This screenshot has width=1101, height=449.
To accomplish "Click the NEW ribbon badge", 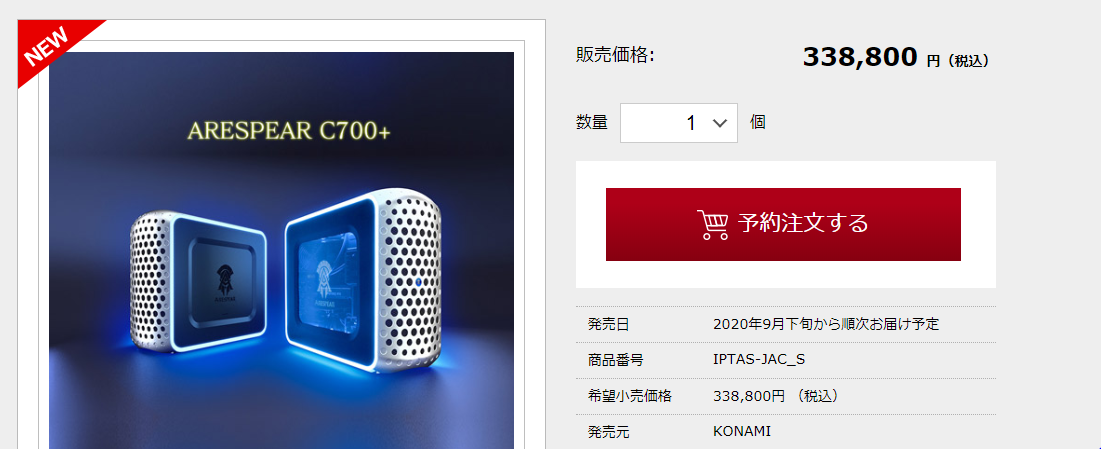I will pos(49,48).
